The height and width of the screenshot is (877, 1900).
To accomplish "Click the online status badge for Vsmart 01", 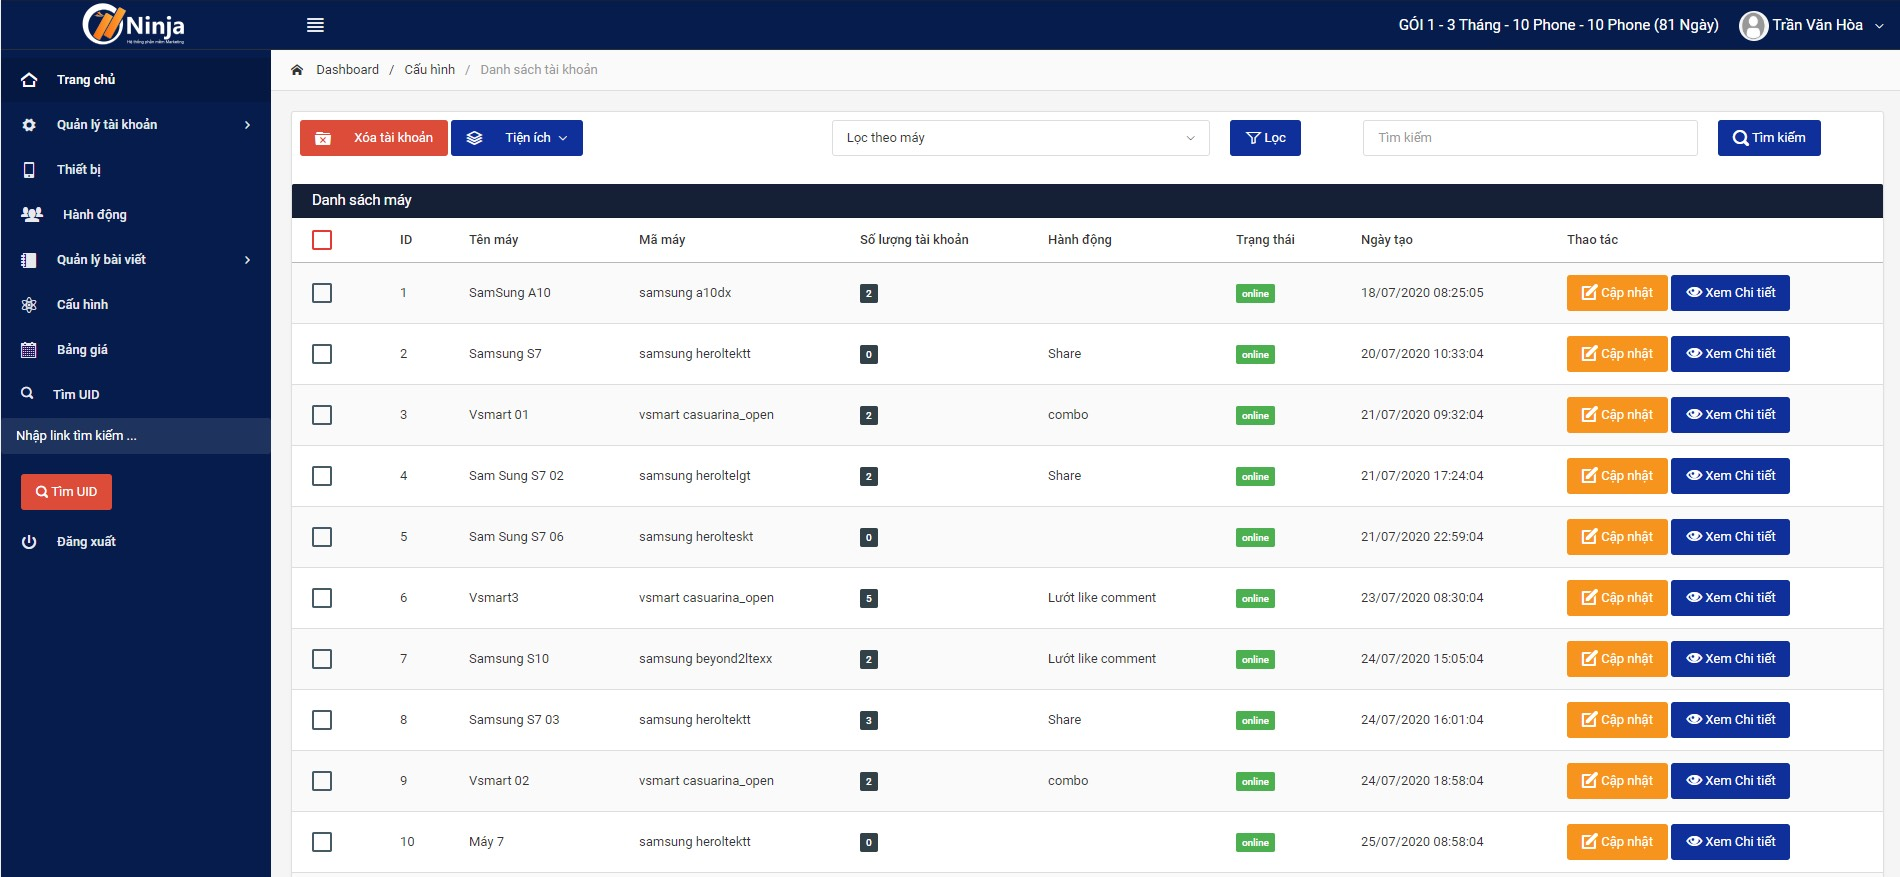I will click(1255, 416).
